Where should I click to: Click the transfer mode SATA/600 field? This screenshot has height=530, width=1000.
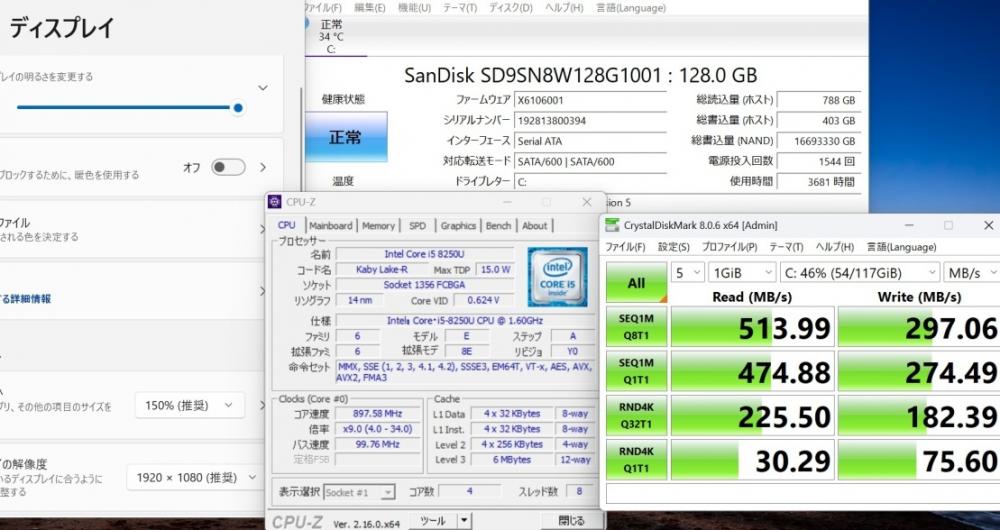pos(591,161)
